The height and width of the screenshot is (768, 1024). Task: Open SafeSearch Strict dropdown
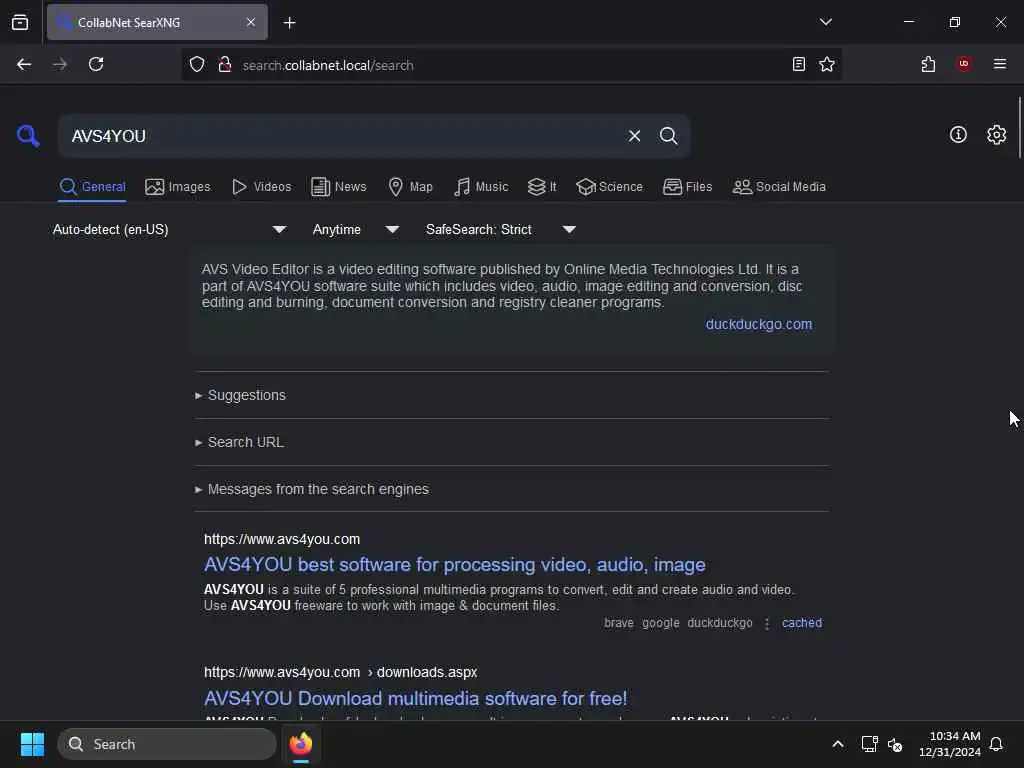(500, 229)
